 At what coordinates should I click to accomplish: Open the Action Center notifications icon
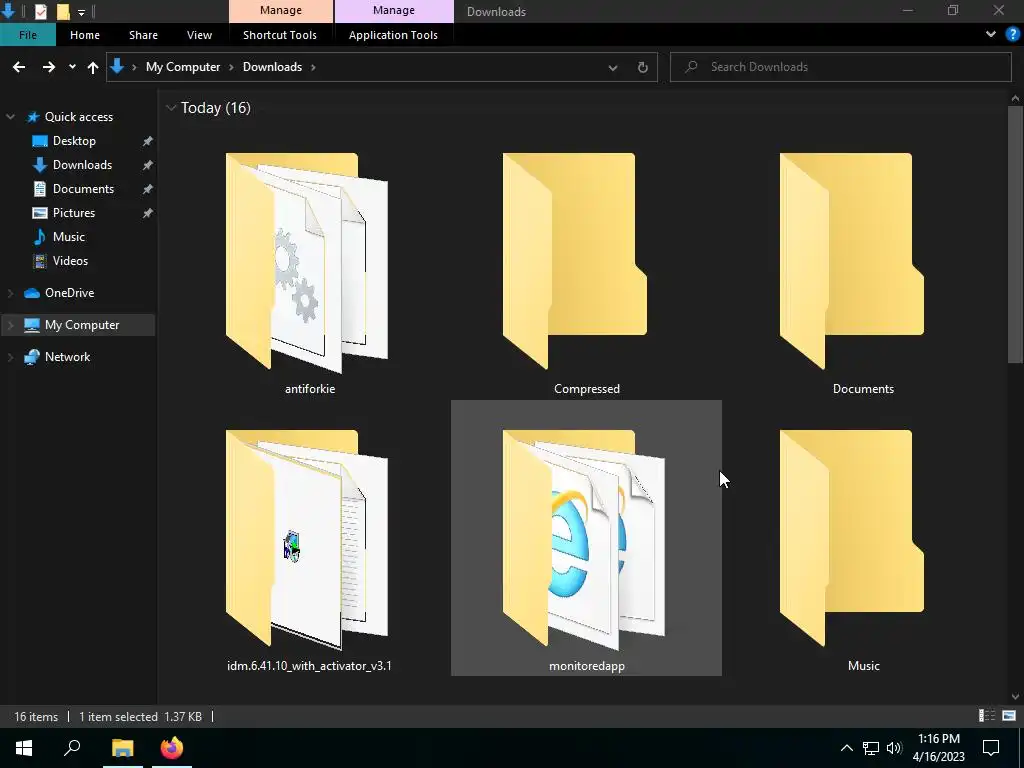pos(991,748)
